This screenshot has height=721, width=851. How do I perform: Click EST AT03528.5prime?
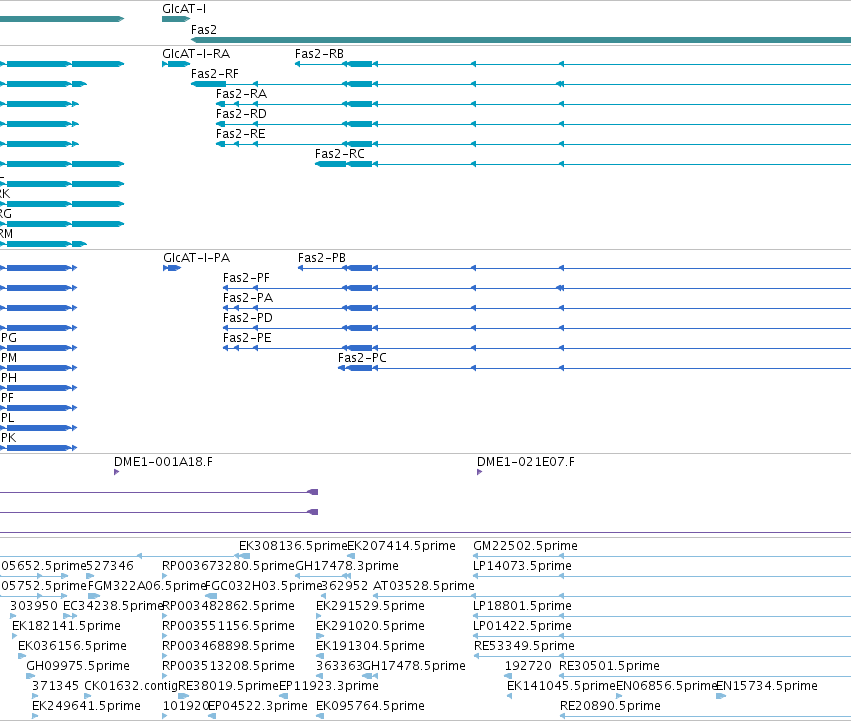(424, 586)
